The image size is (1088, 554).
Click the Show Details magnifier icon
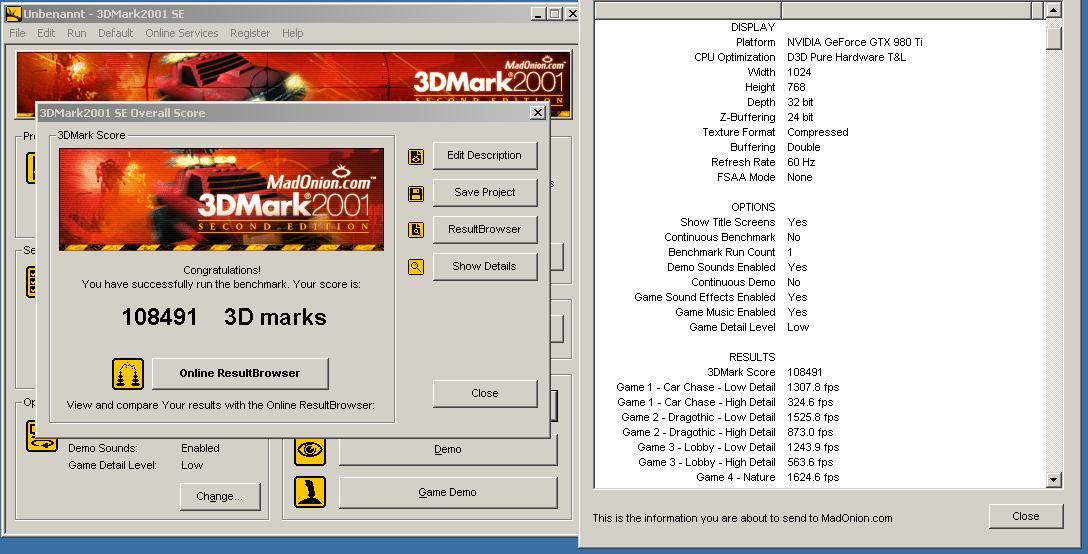[416, 267]
